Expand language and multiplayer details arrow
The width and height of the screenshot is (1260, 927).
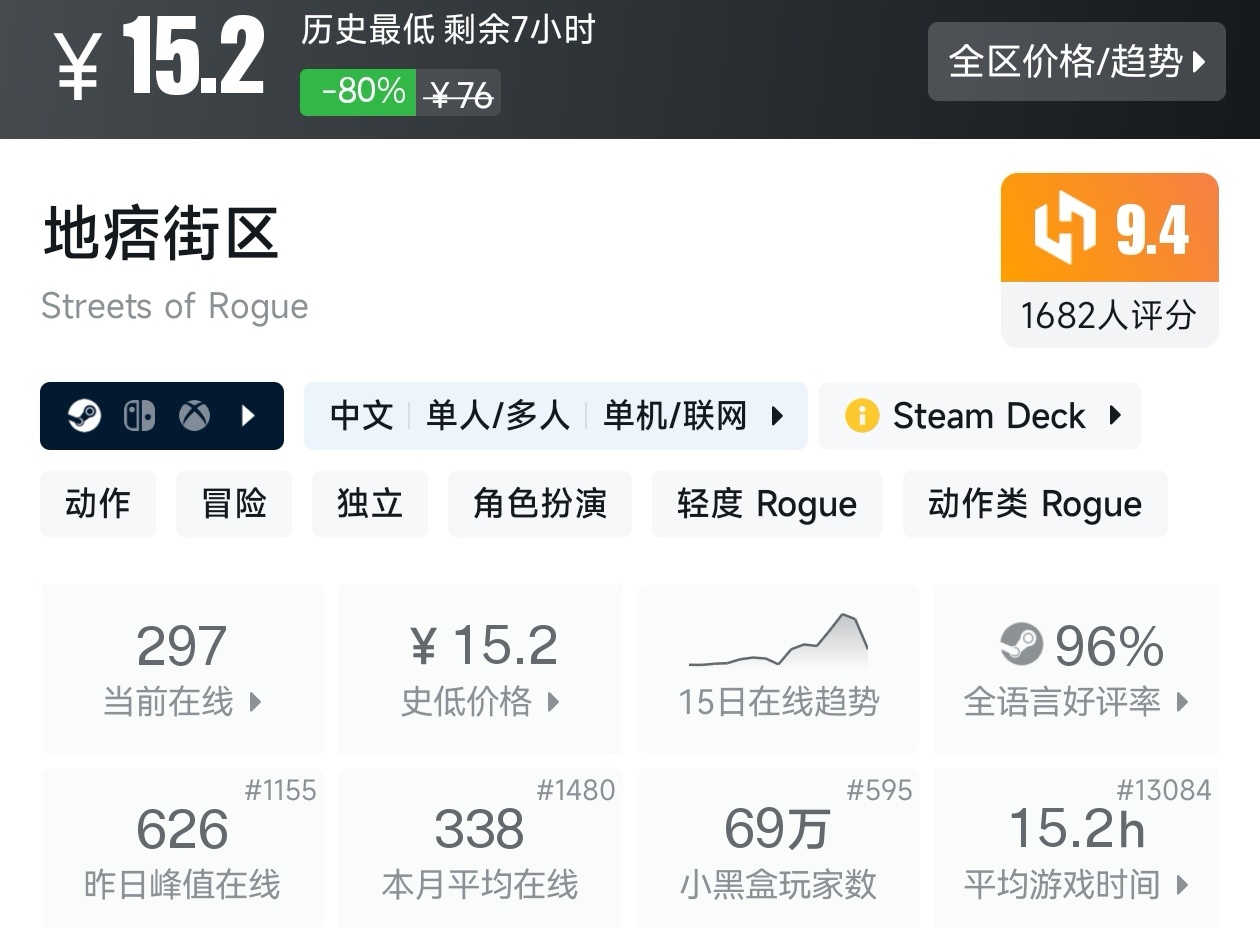point(777,416)
